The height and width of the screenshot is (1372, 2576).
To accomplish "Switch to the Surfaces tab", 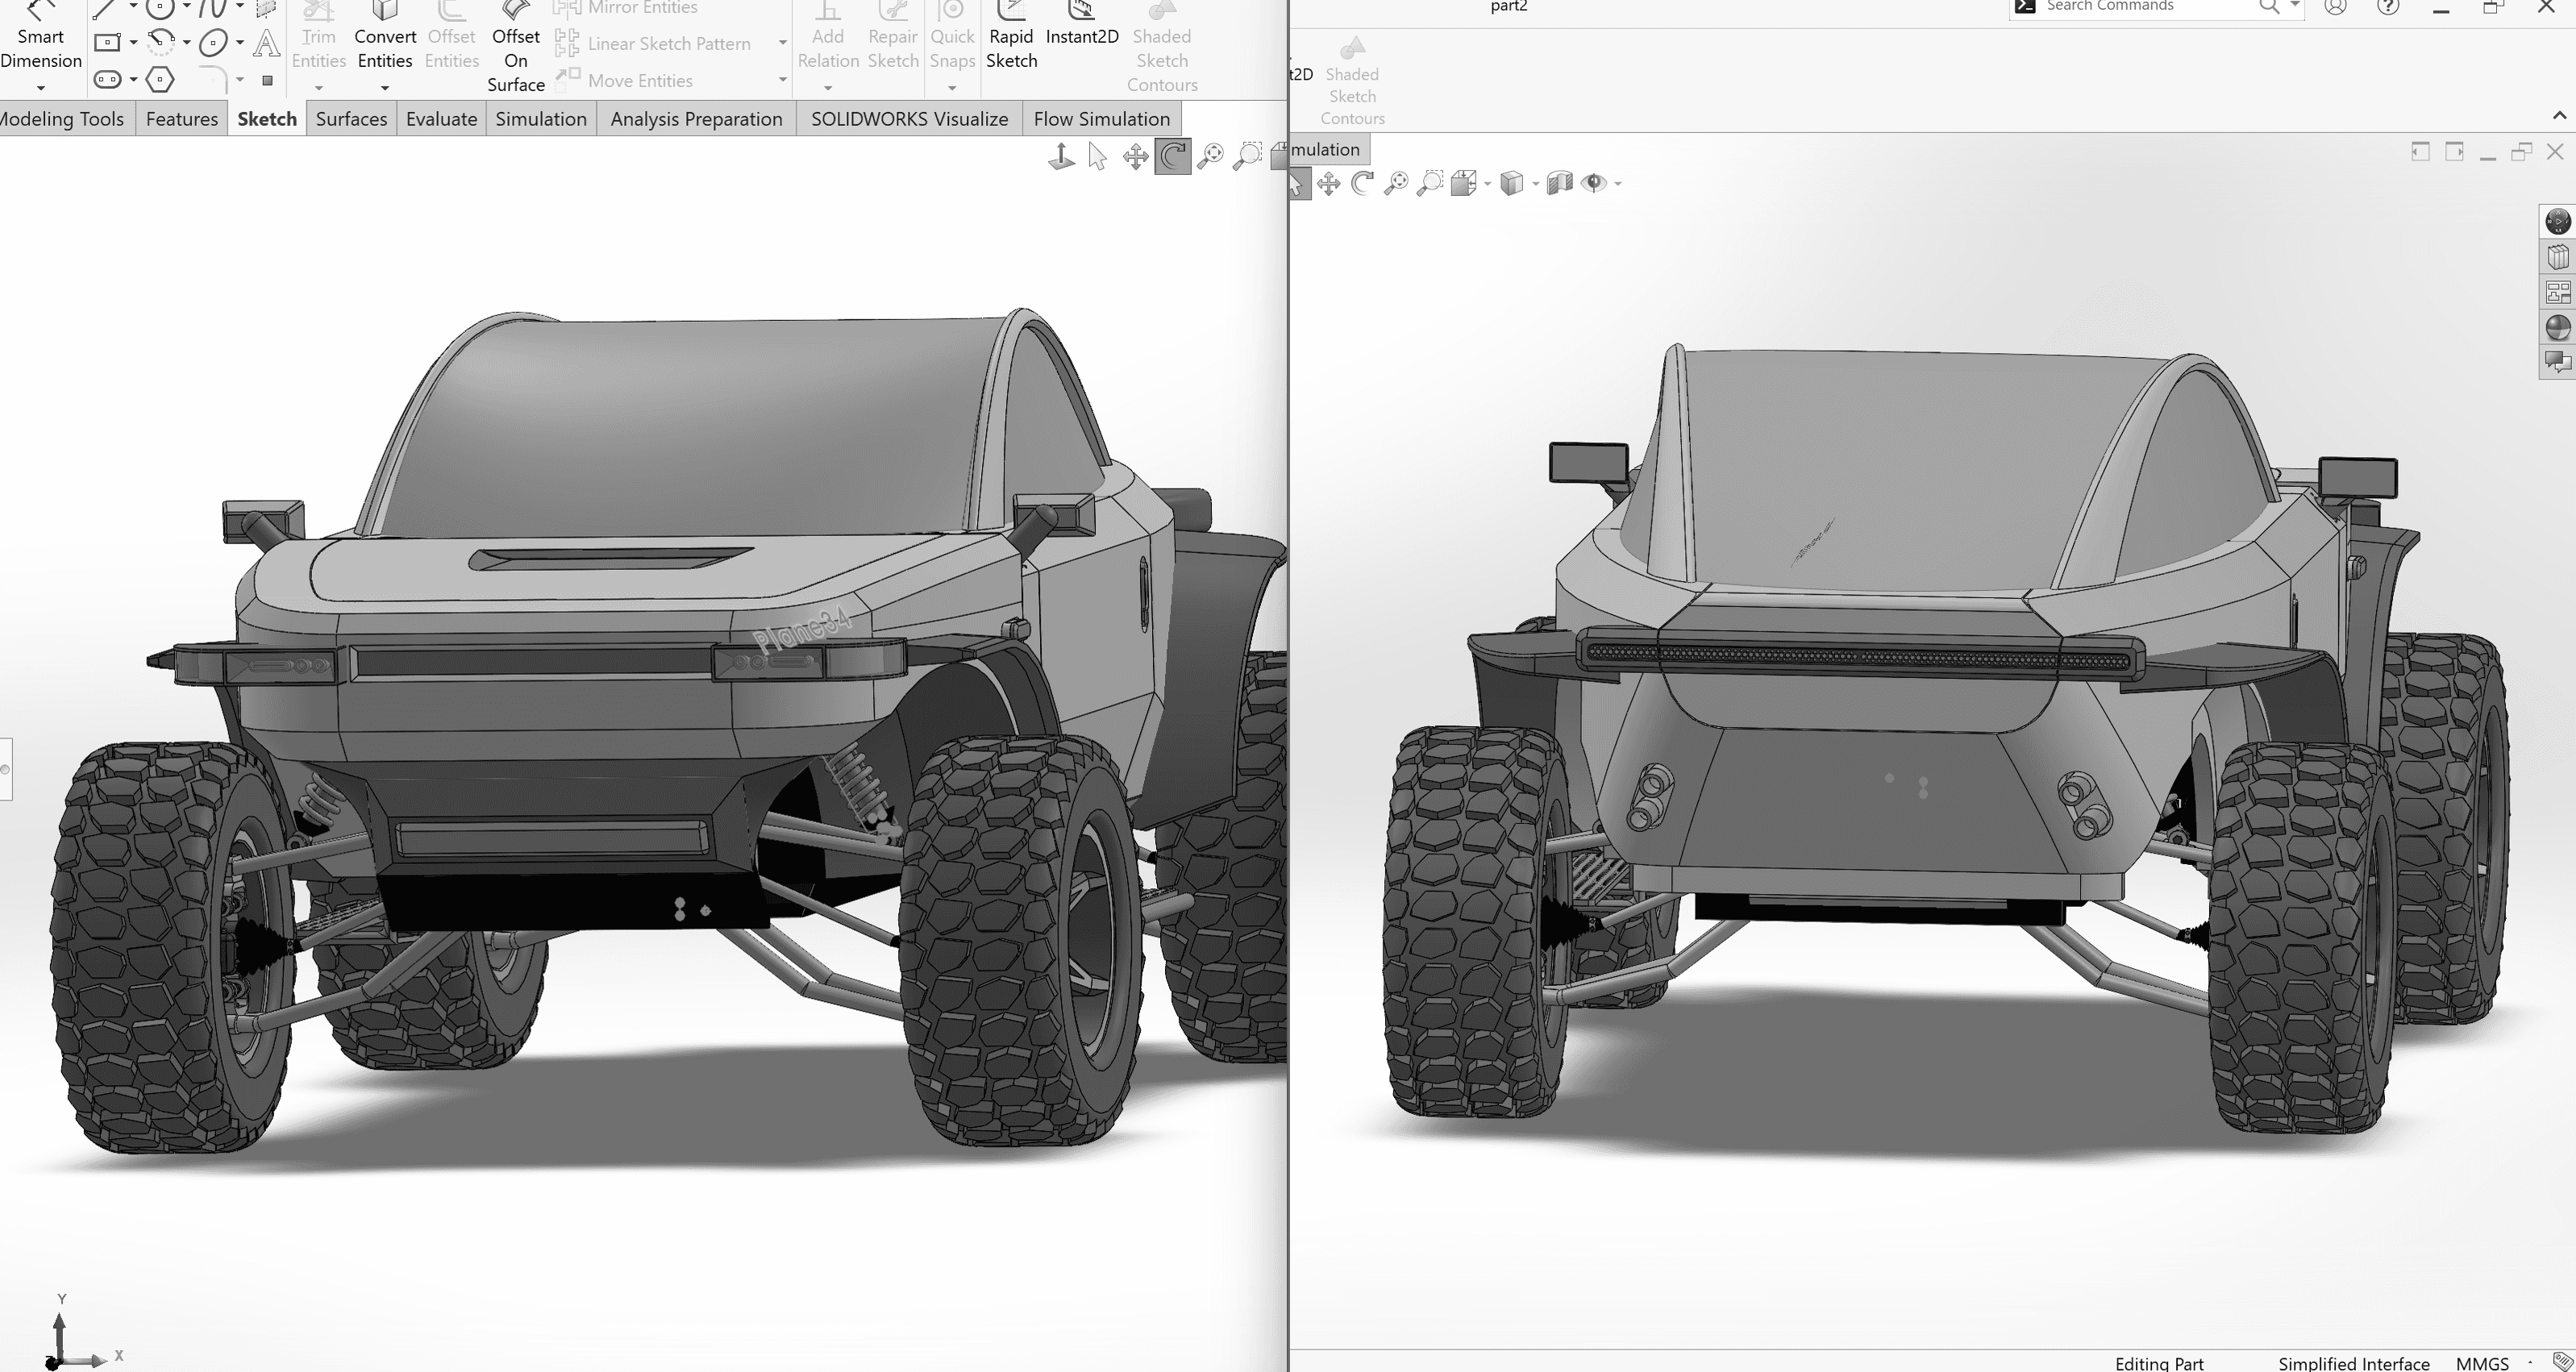I will point(351,119).
